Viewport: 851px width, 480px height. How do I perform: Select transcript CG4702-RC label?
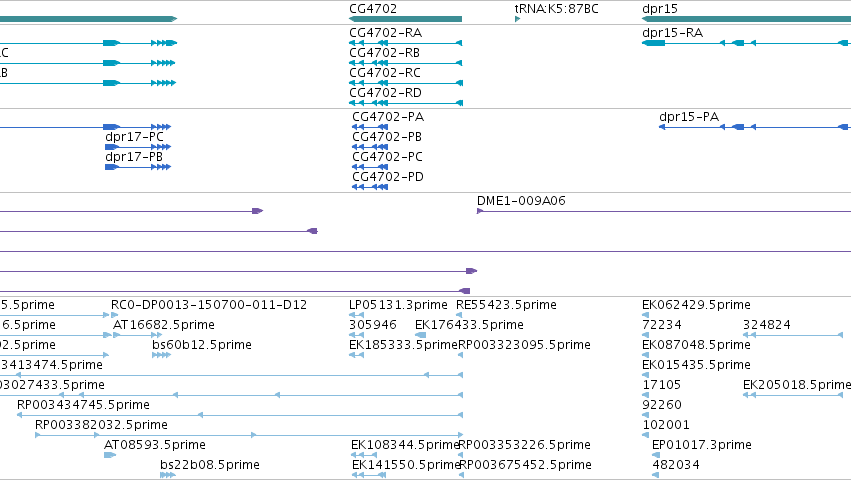pyautogui.click(x=385, y=73)
